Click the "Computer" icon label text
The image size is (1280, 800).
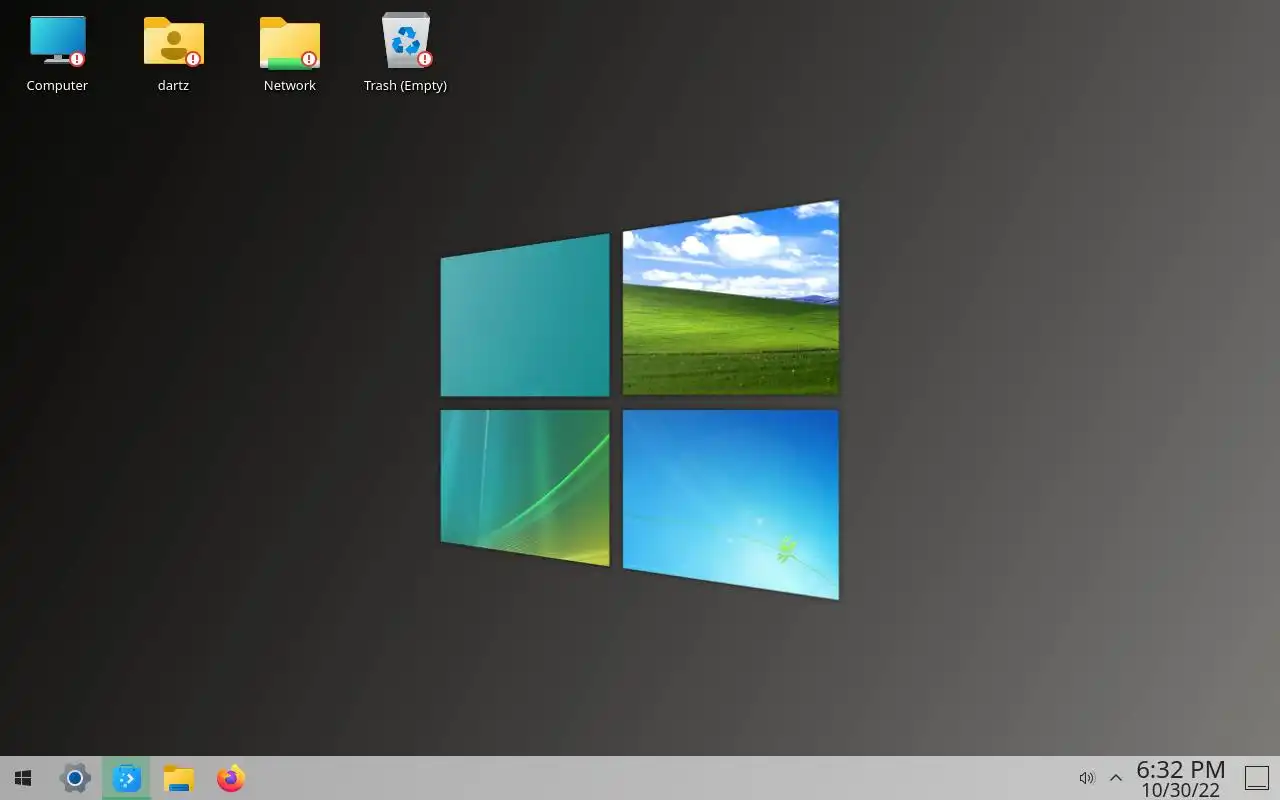tap(57, 86)
